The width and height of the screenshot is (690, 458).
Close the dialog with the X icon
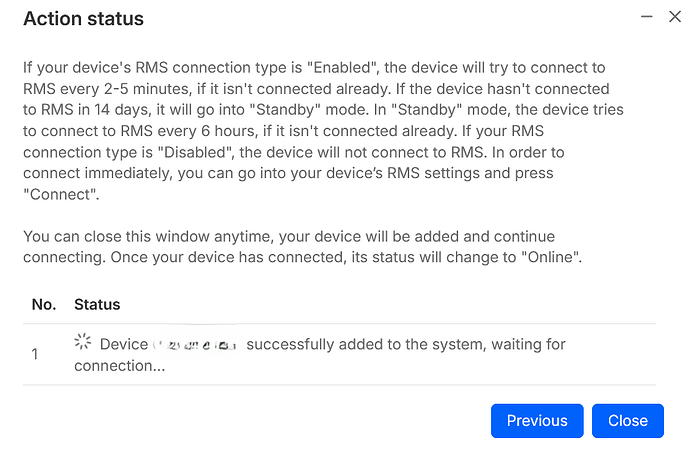click(675, 17)
